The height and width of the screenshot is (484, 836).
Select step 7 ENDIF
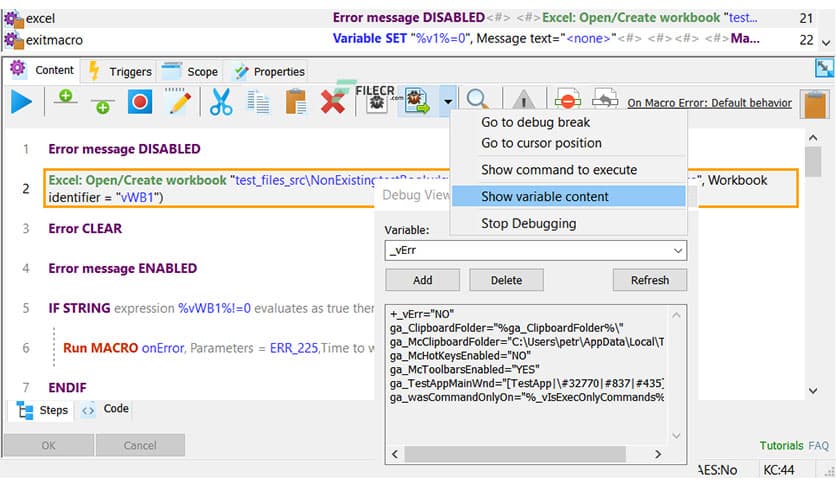67,388
